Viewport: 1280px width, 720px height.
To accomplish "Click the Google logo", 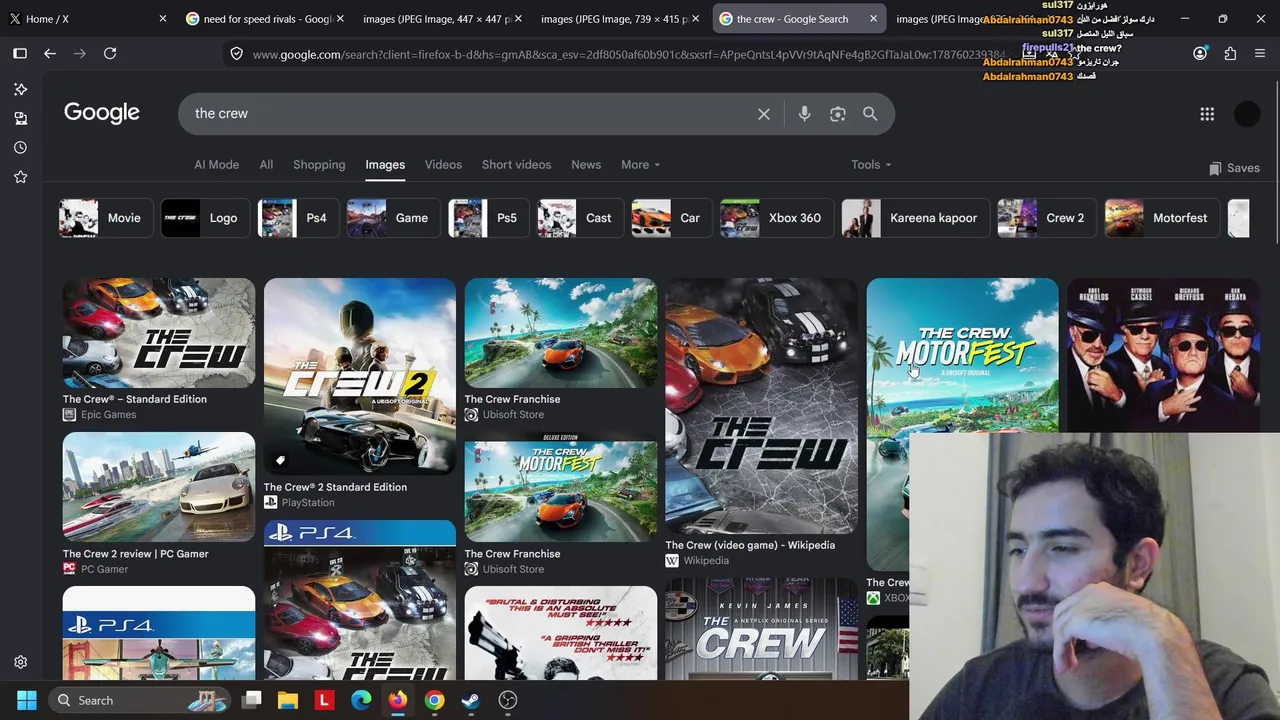I will pos(102,112).
